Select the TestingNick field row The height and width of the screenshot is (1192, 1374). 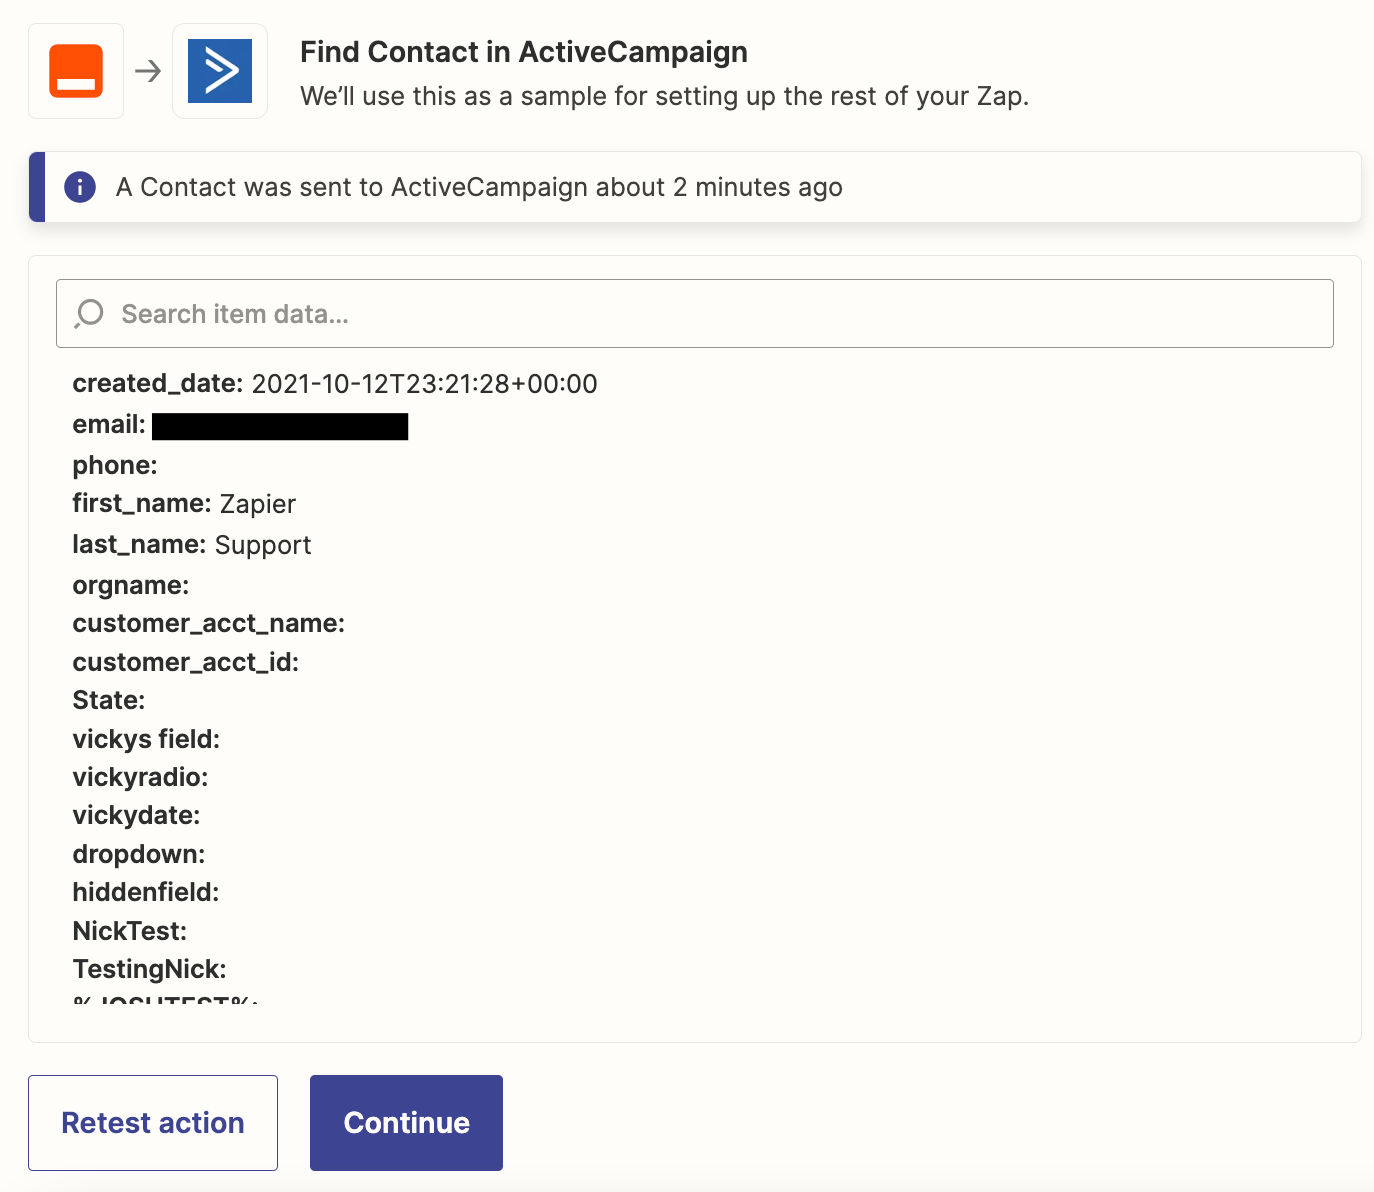click(x=150, y=969)
